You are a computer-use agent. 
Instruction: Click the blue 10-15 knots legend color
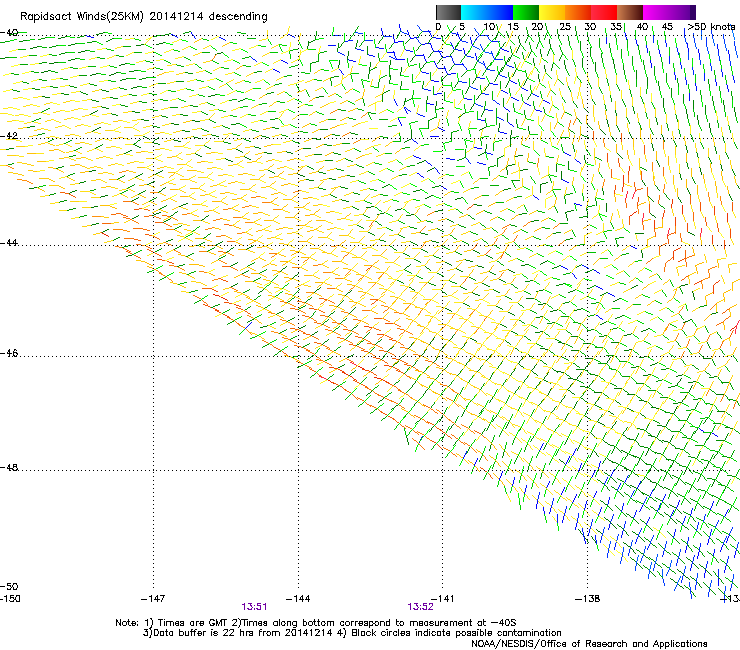500,12
